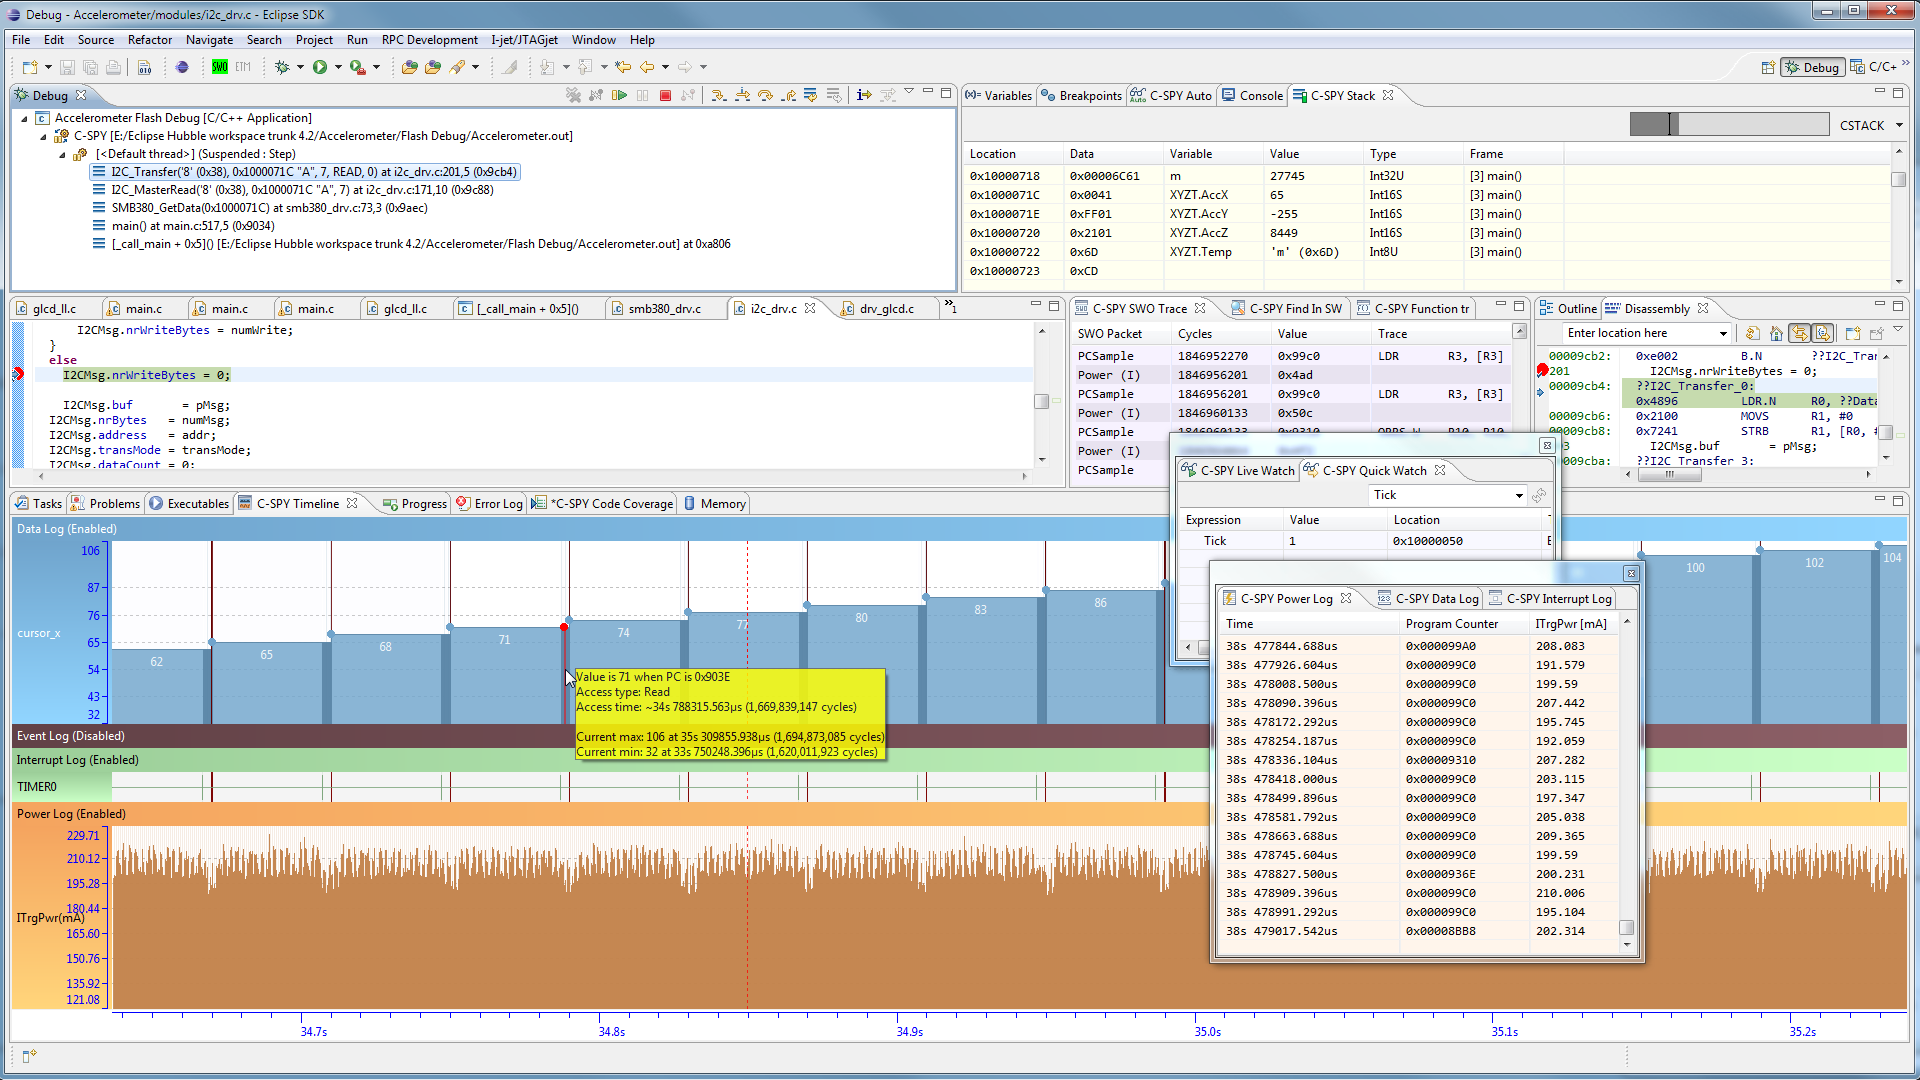Click the red data point on Data Log graph

(564, 627)
